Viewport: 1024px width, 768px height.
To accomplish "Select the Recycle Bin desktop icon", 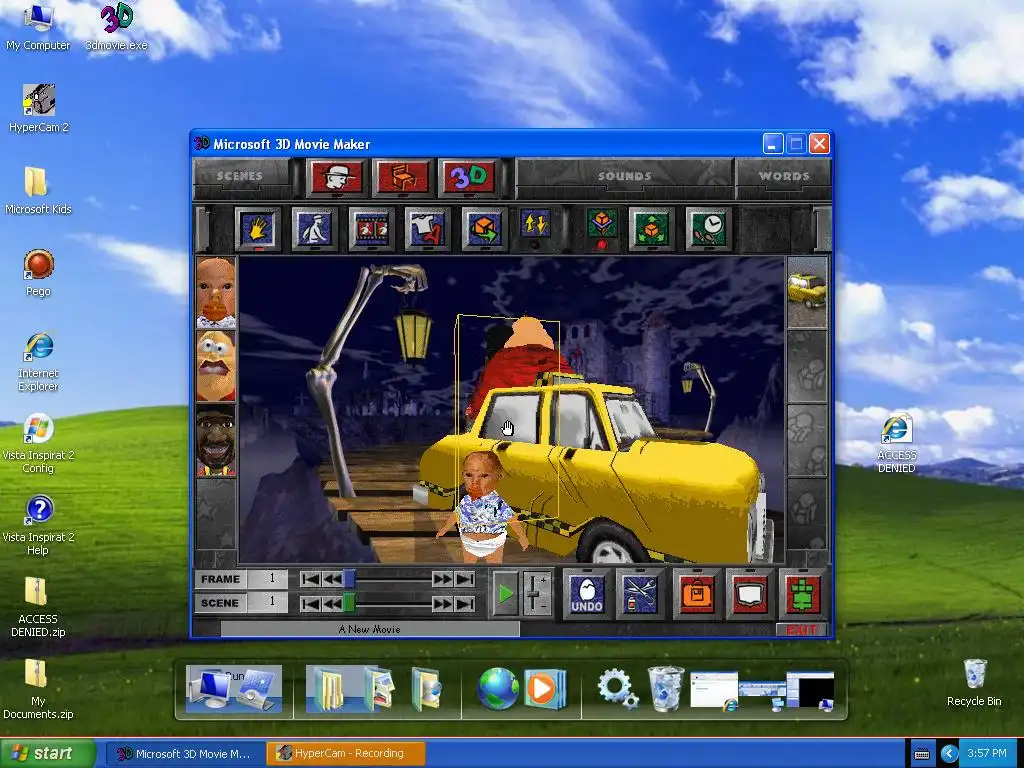I will click(x=974, y=682).
